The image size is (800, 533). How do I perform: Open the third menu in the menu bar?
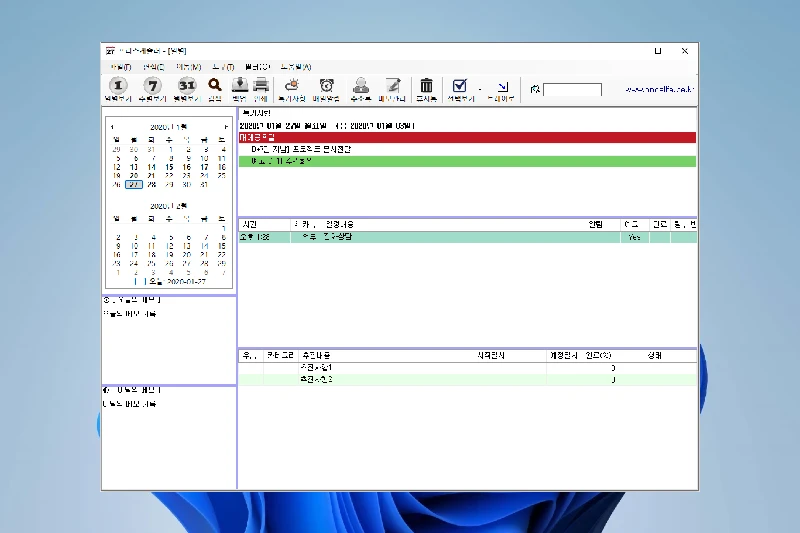[x=189, y=67]
